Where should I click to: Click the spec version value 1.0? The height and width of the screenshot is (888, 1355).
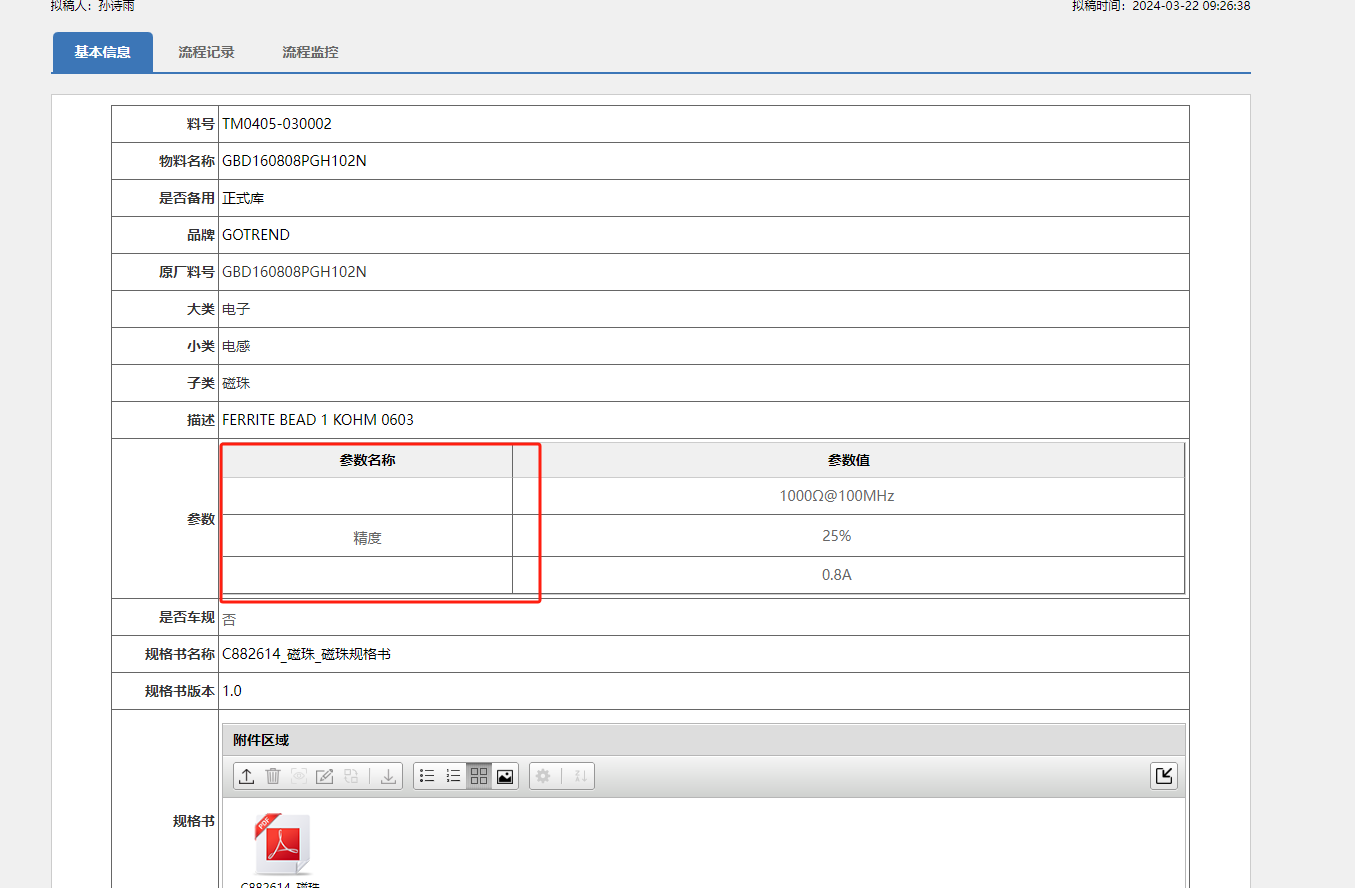click(232, 691)
